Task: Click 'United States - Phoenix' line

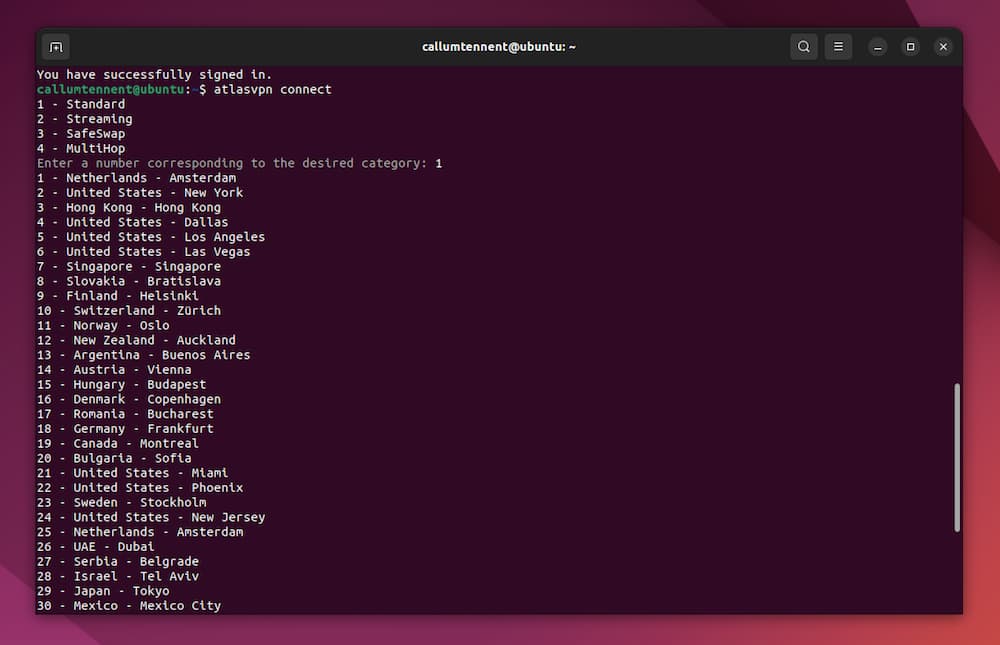Action: coord(140,487)
